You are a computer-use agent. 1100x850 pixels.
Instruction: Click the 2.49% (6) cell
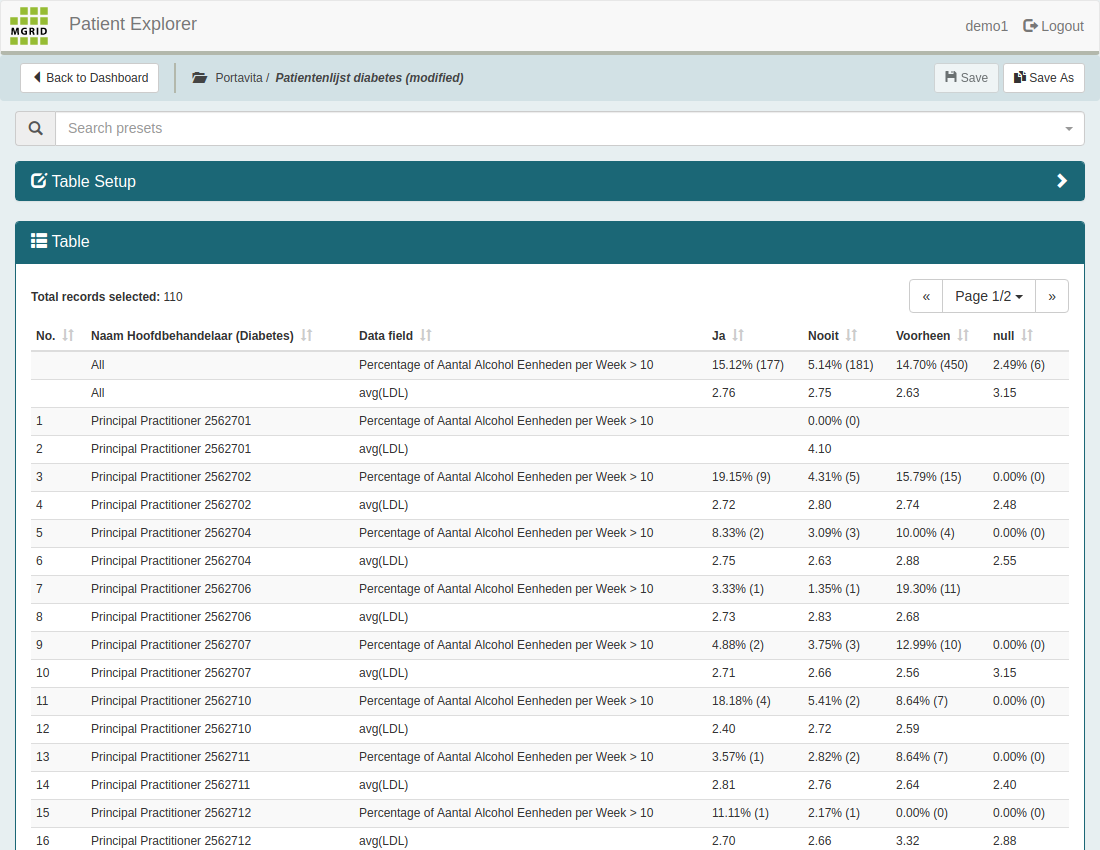coord(1019,365)
